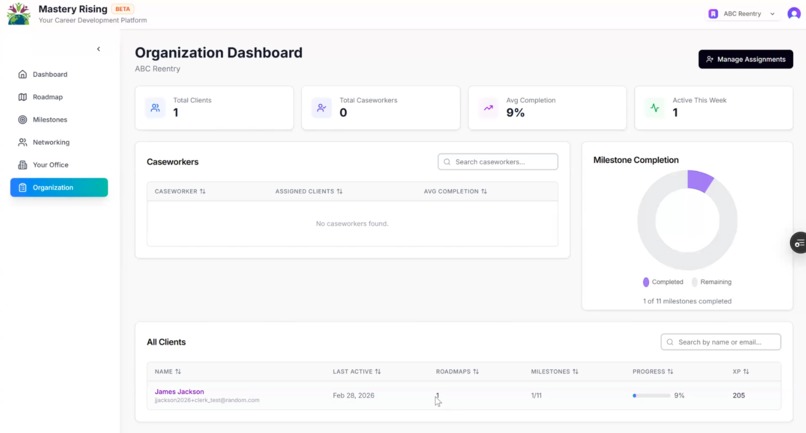Open the James Jackson client link
This screenshot has width=806, height=433.
179,391
